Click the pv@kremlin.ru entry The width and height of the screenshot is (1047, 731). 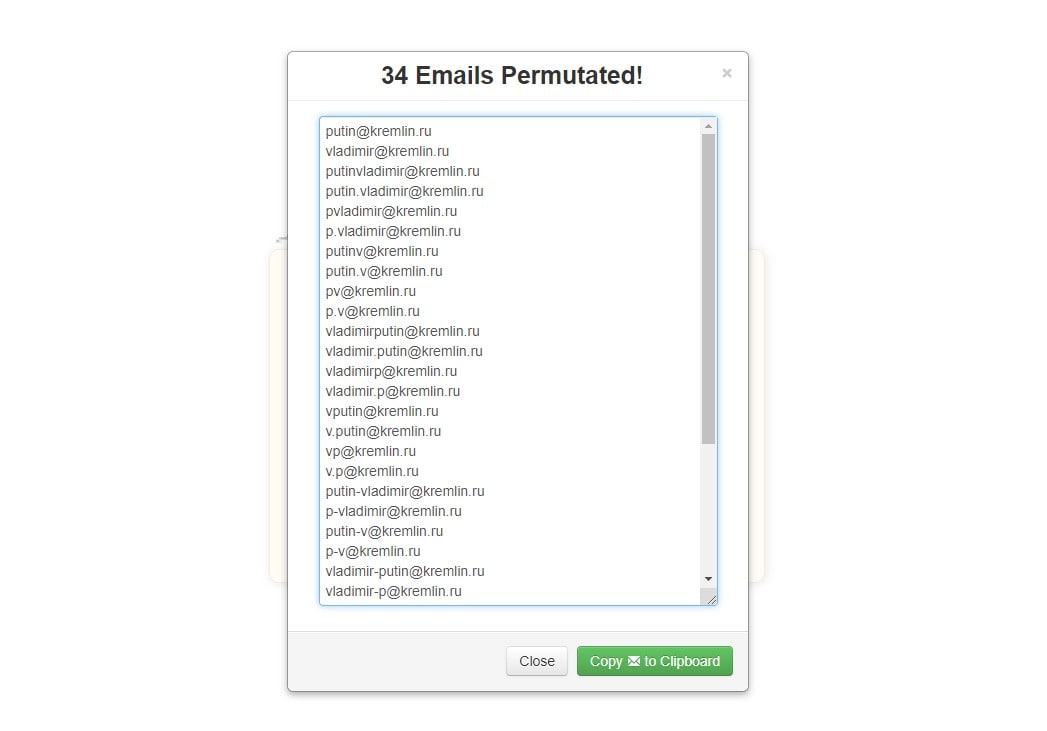click(371, 291)
